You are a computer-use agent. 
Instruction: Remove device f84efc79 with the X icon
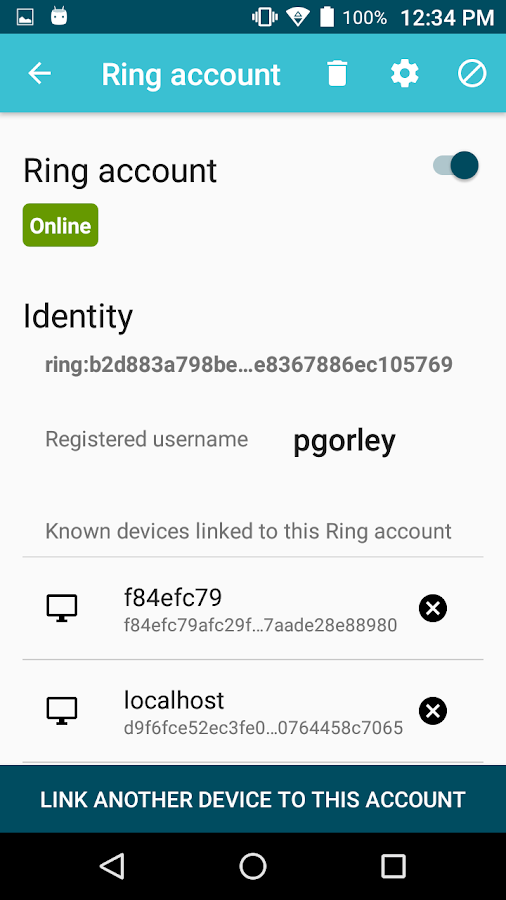pos(433,608)
